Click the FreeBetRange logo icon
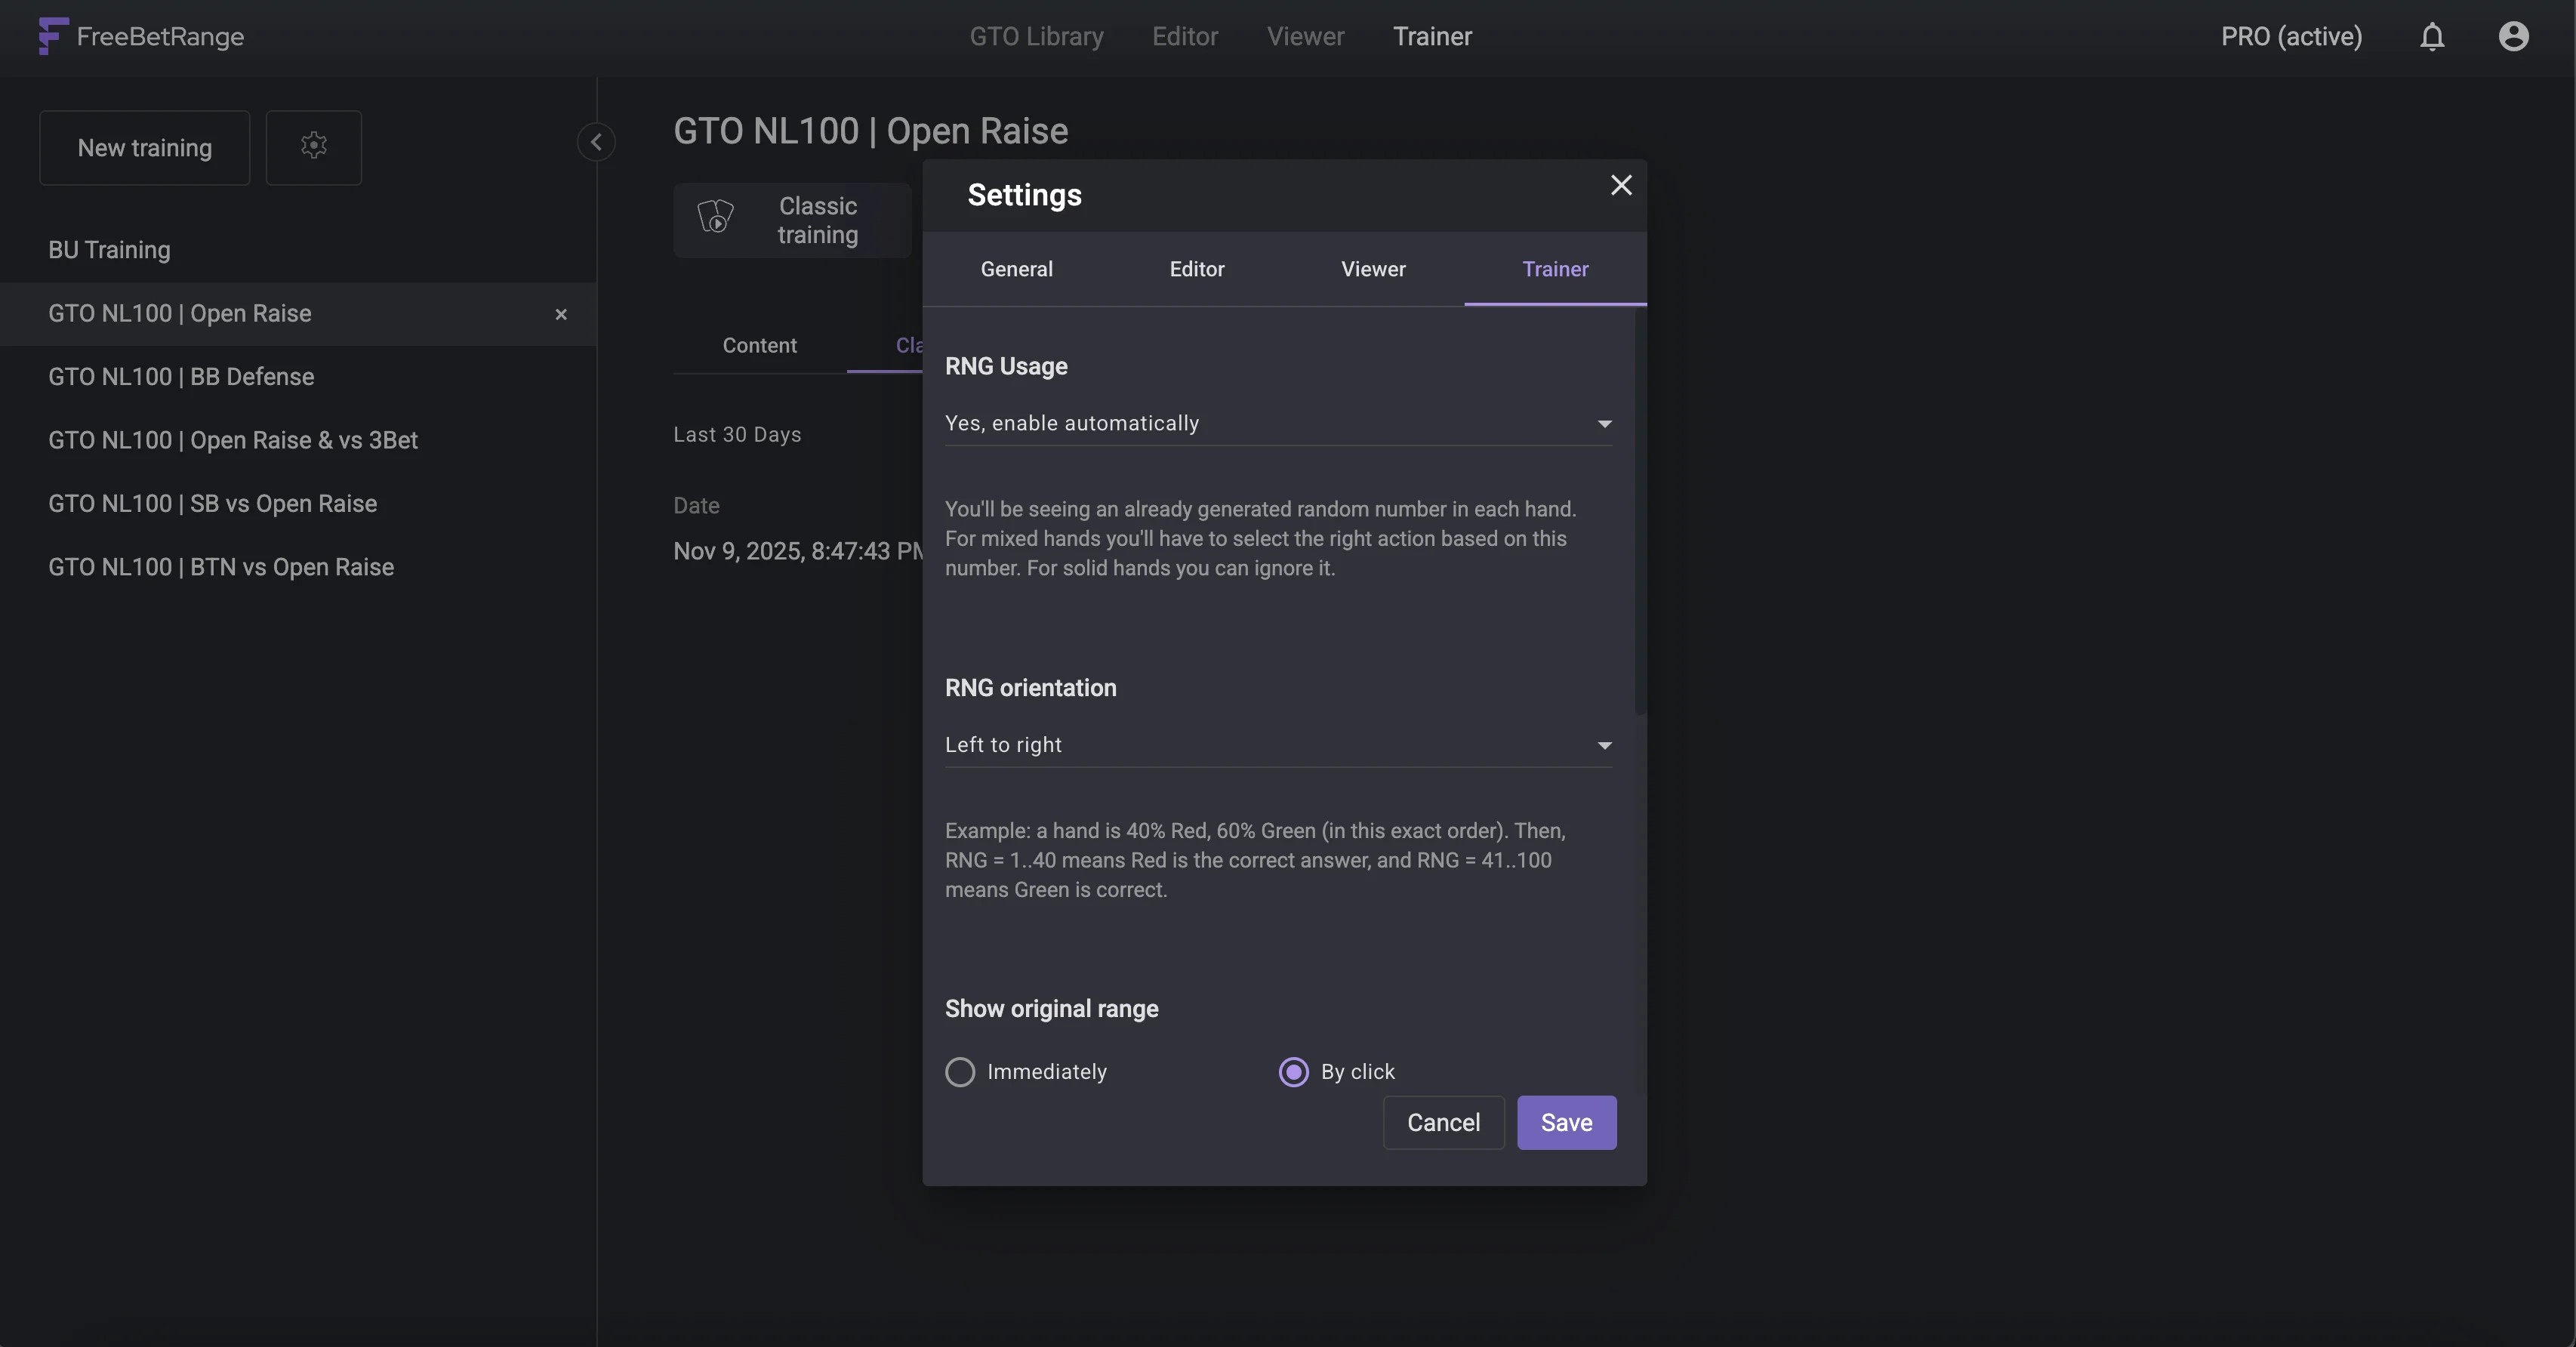This screenshot has height=1347, width=2576. click(52, 36)
